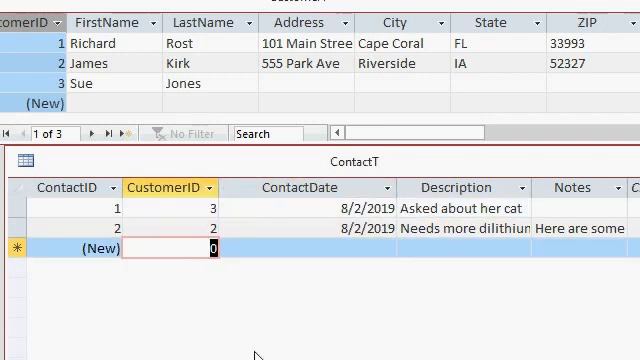The width and height of the screenshot is (640, 360).
Task: Open the City column filter dropdown
Action: click(x=441, y=23)
